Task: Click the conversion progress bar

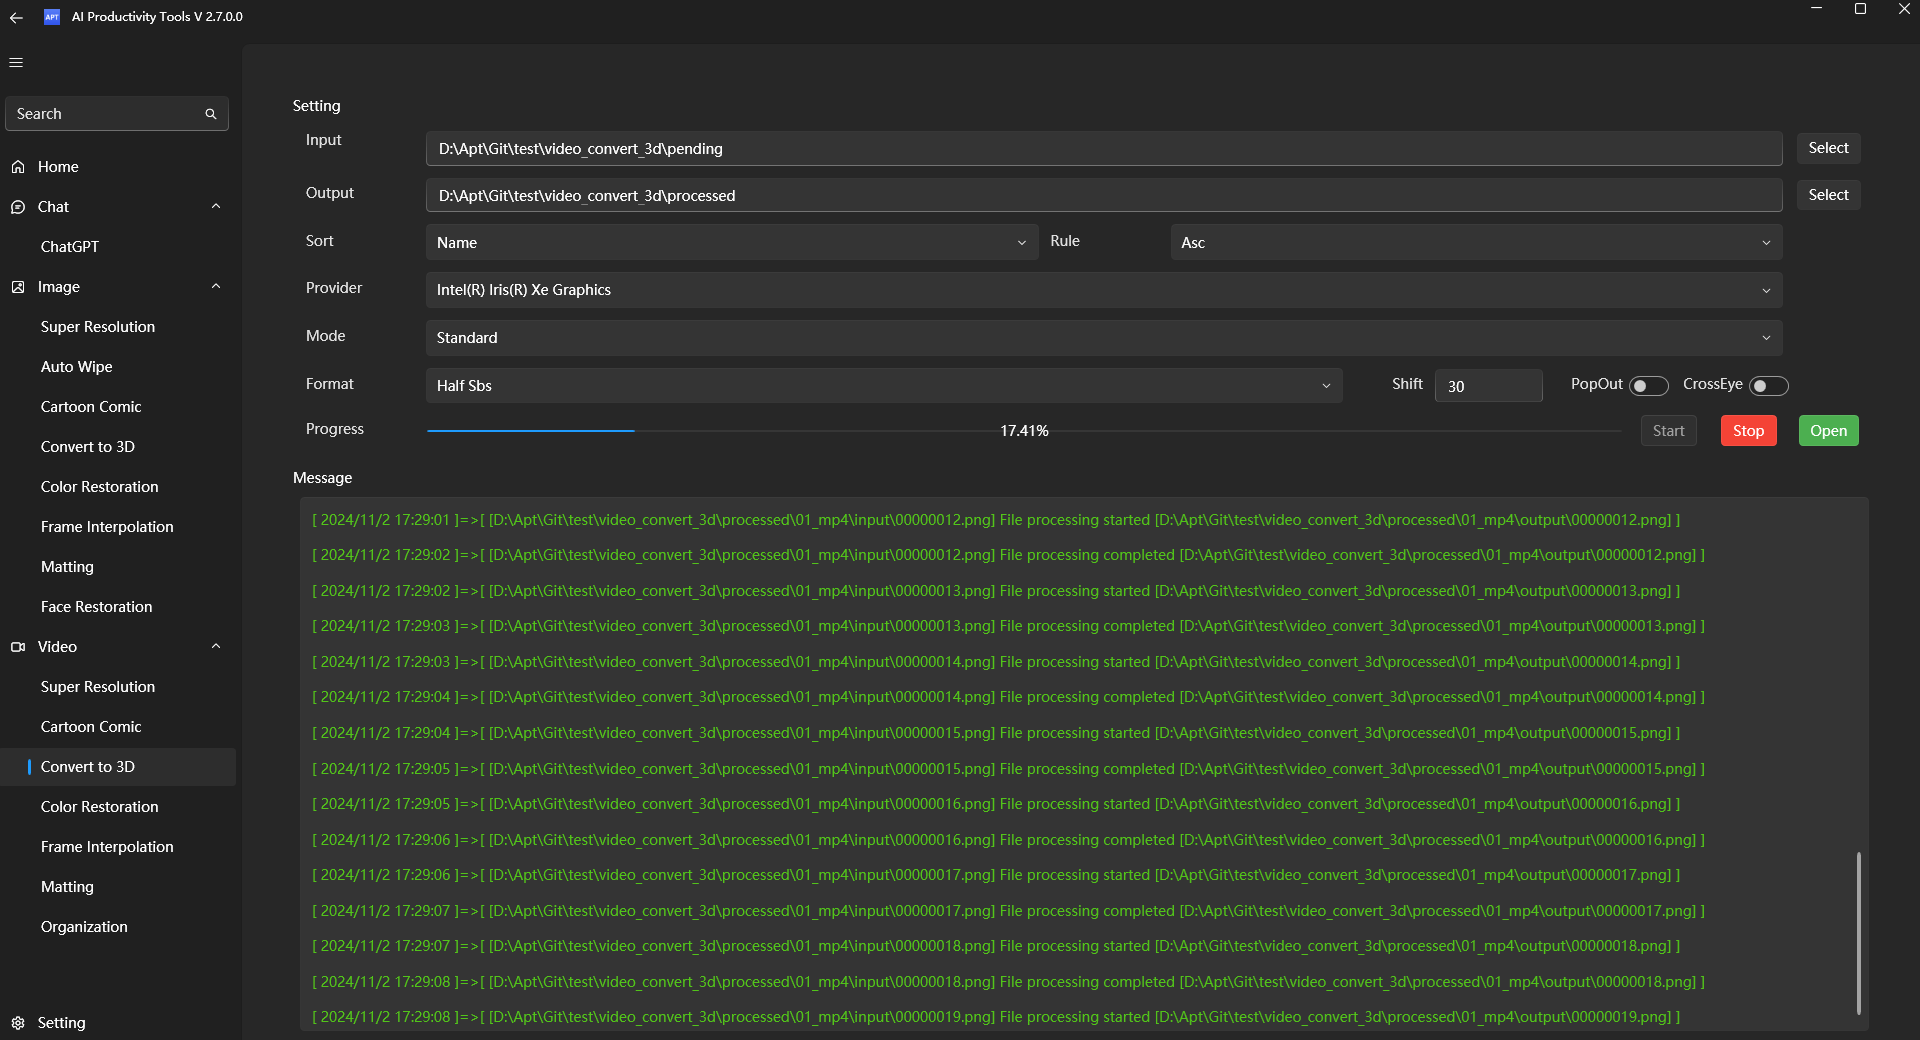Action: pos(1023,431)
